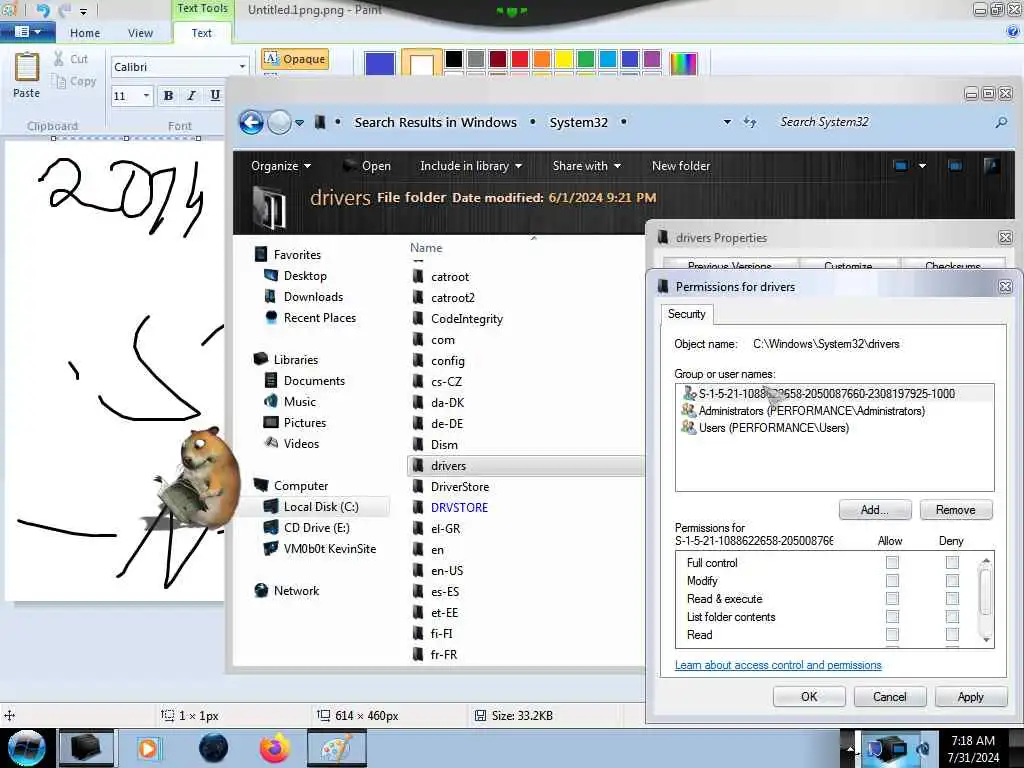Select the S-1-5-21 SID user entry
Image resolution: width=1024 pixels, height=768 pixels.
[835, 393]
